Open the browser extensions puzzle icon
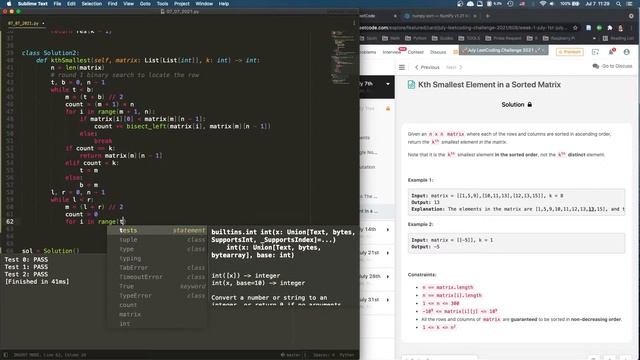 [x=610, y=28]
